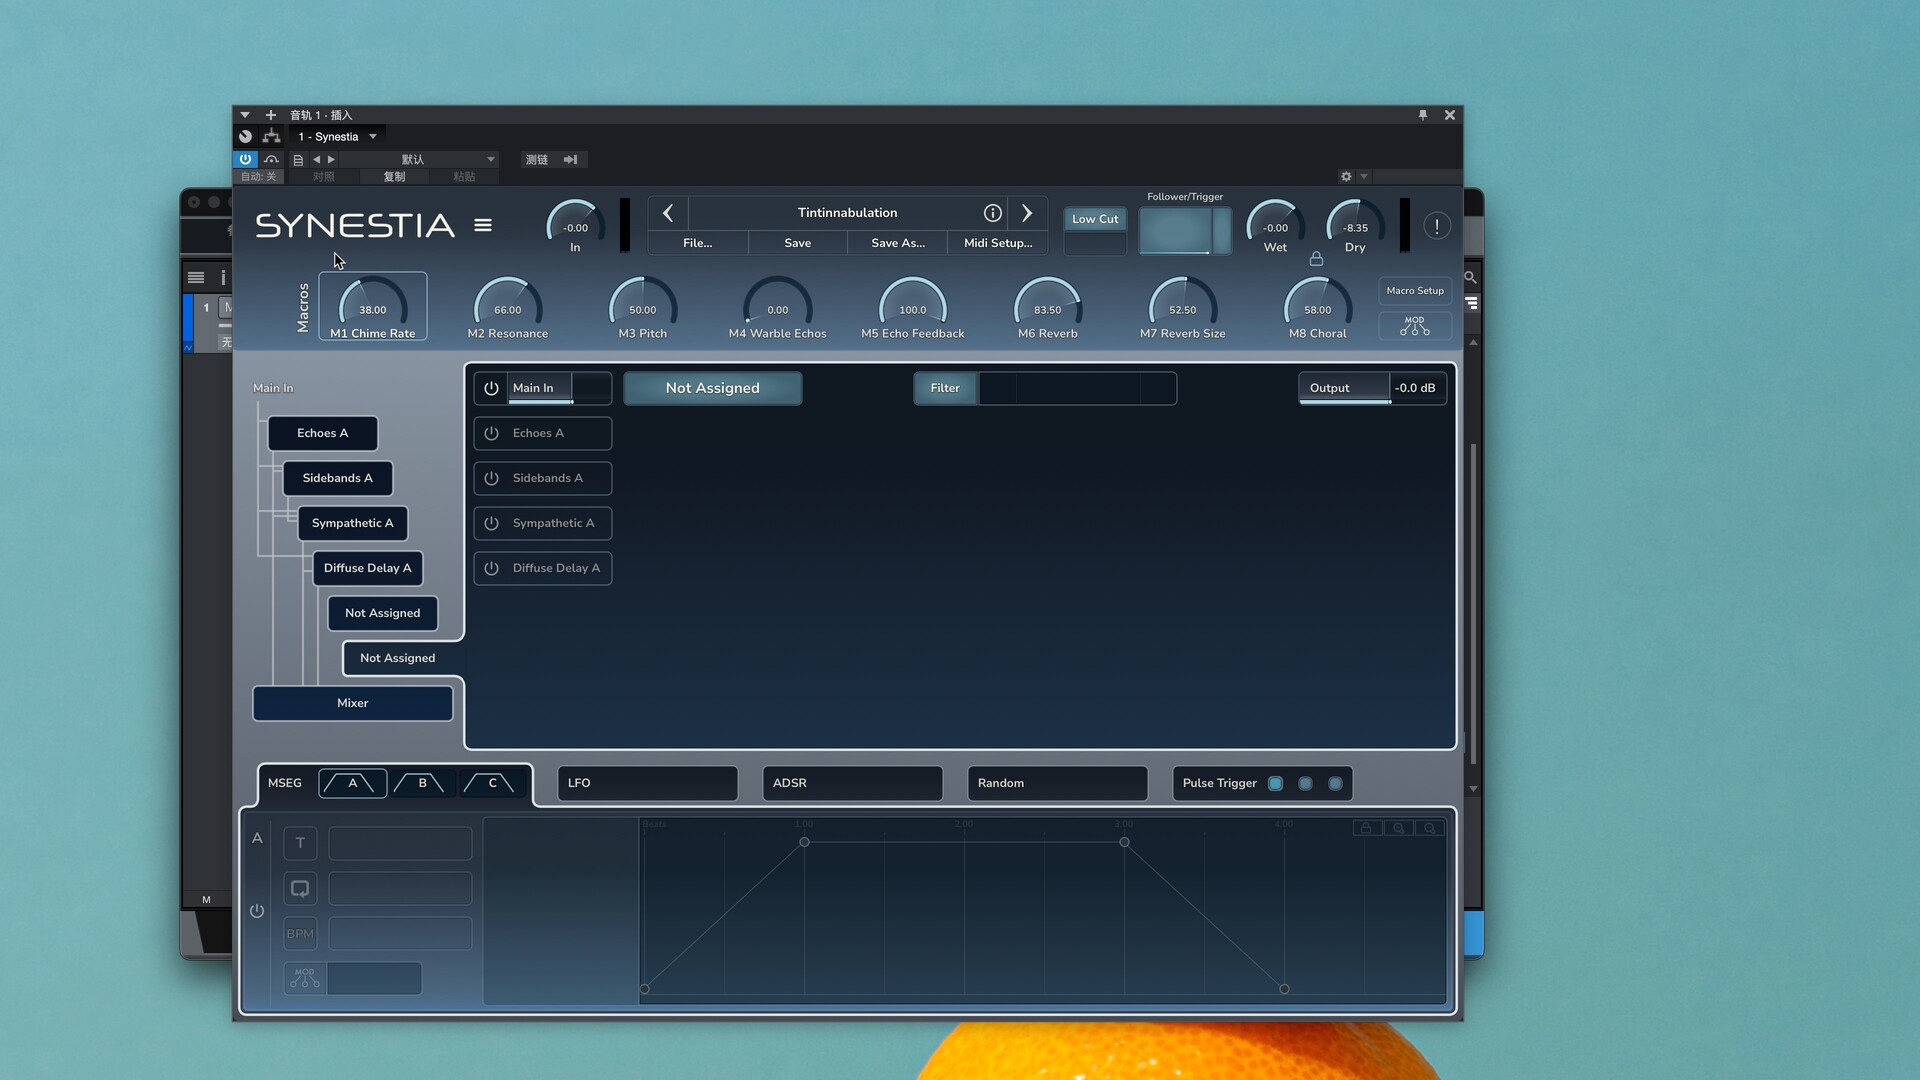
Task: Open the ADSR modulator panel
Action: pyautogui.click(x=852, y=783)
